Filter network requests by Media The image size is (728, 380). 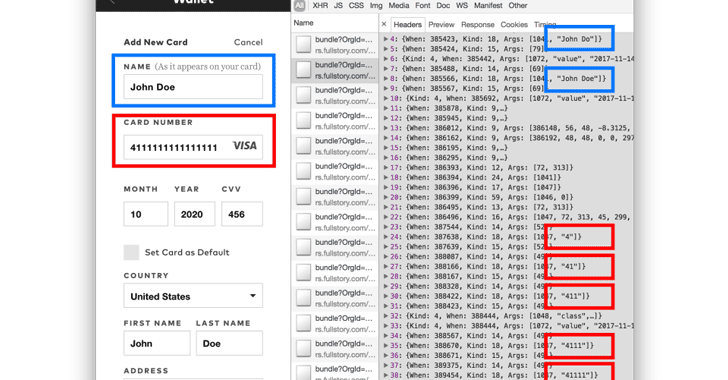click(399, 6)
